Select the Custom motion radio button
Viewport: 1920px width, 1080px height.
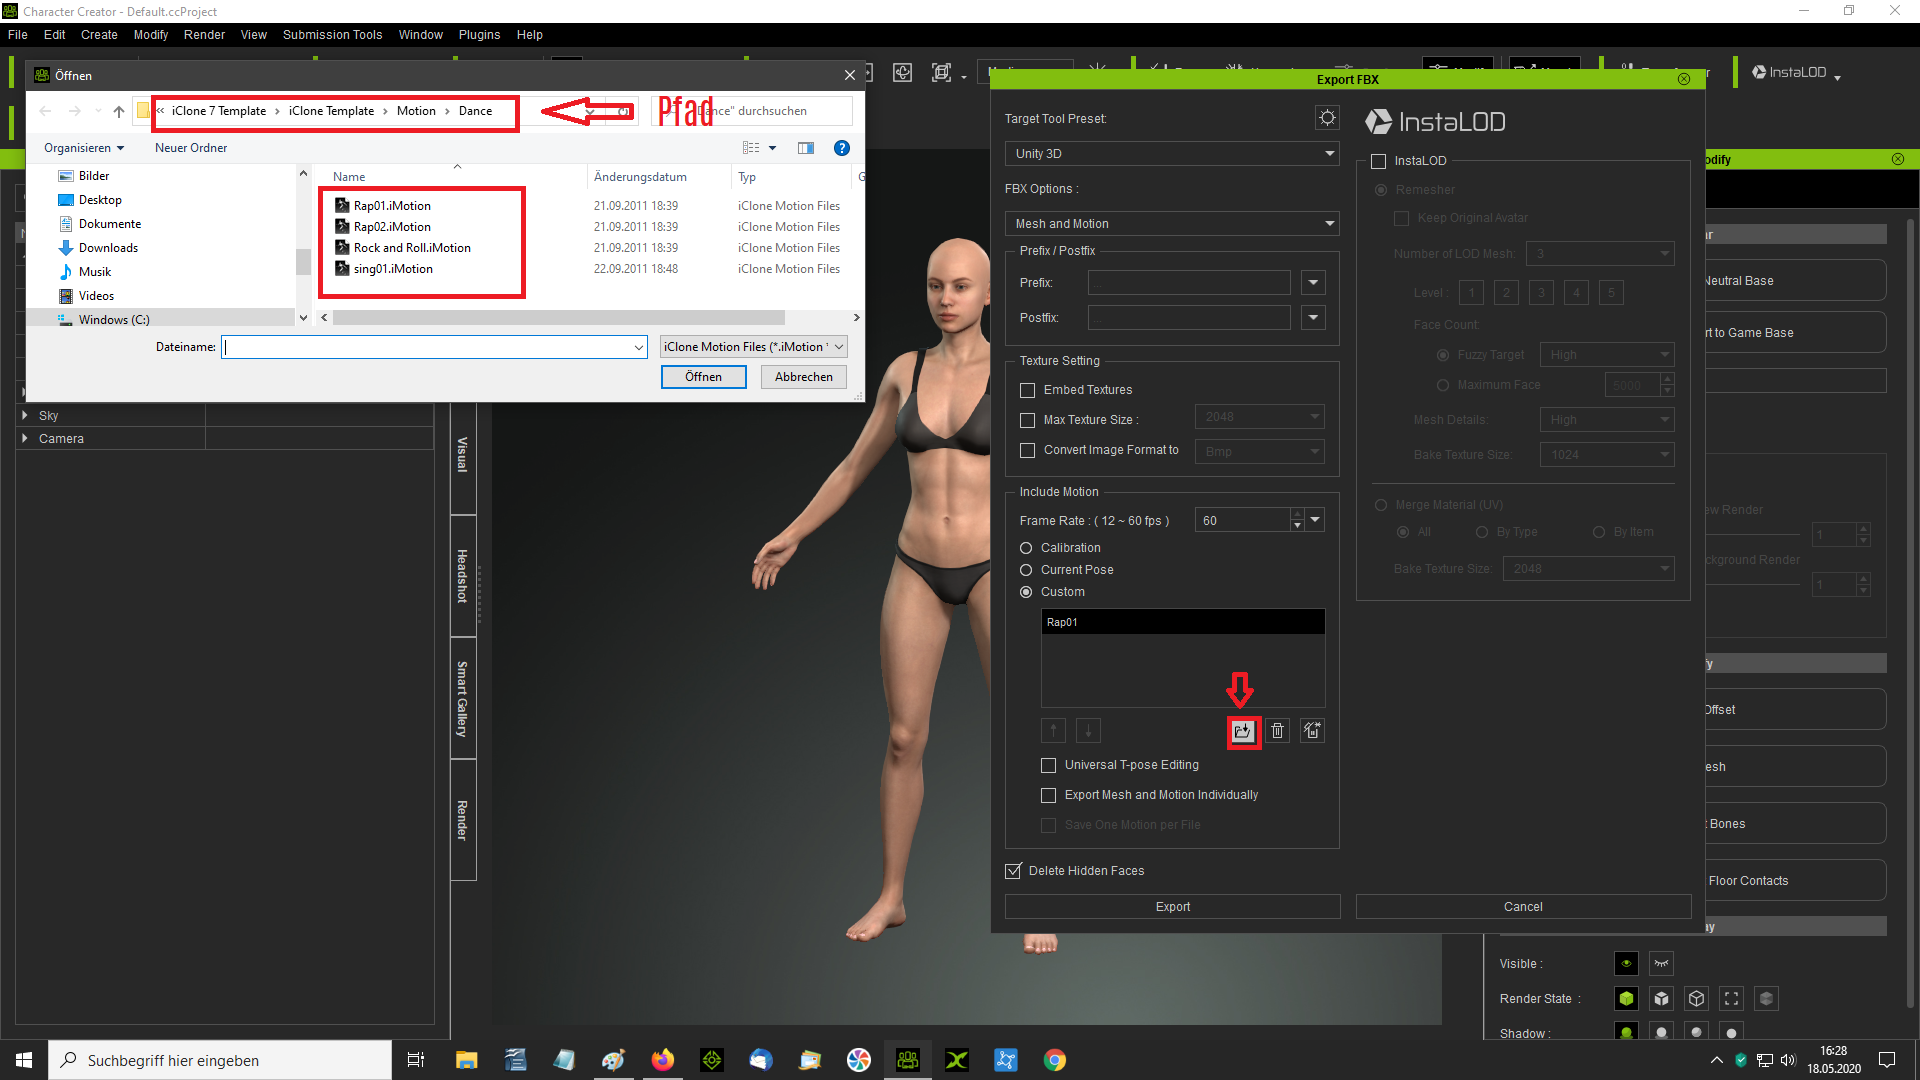pos(1026,592)
